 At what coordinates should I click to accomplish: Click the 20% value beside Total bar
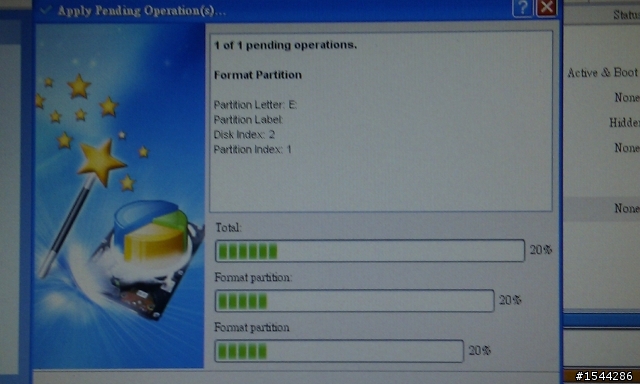(x=540, y=250)
